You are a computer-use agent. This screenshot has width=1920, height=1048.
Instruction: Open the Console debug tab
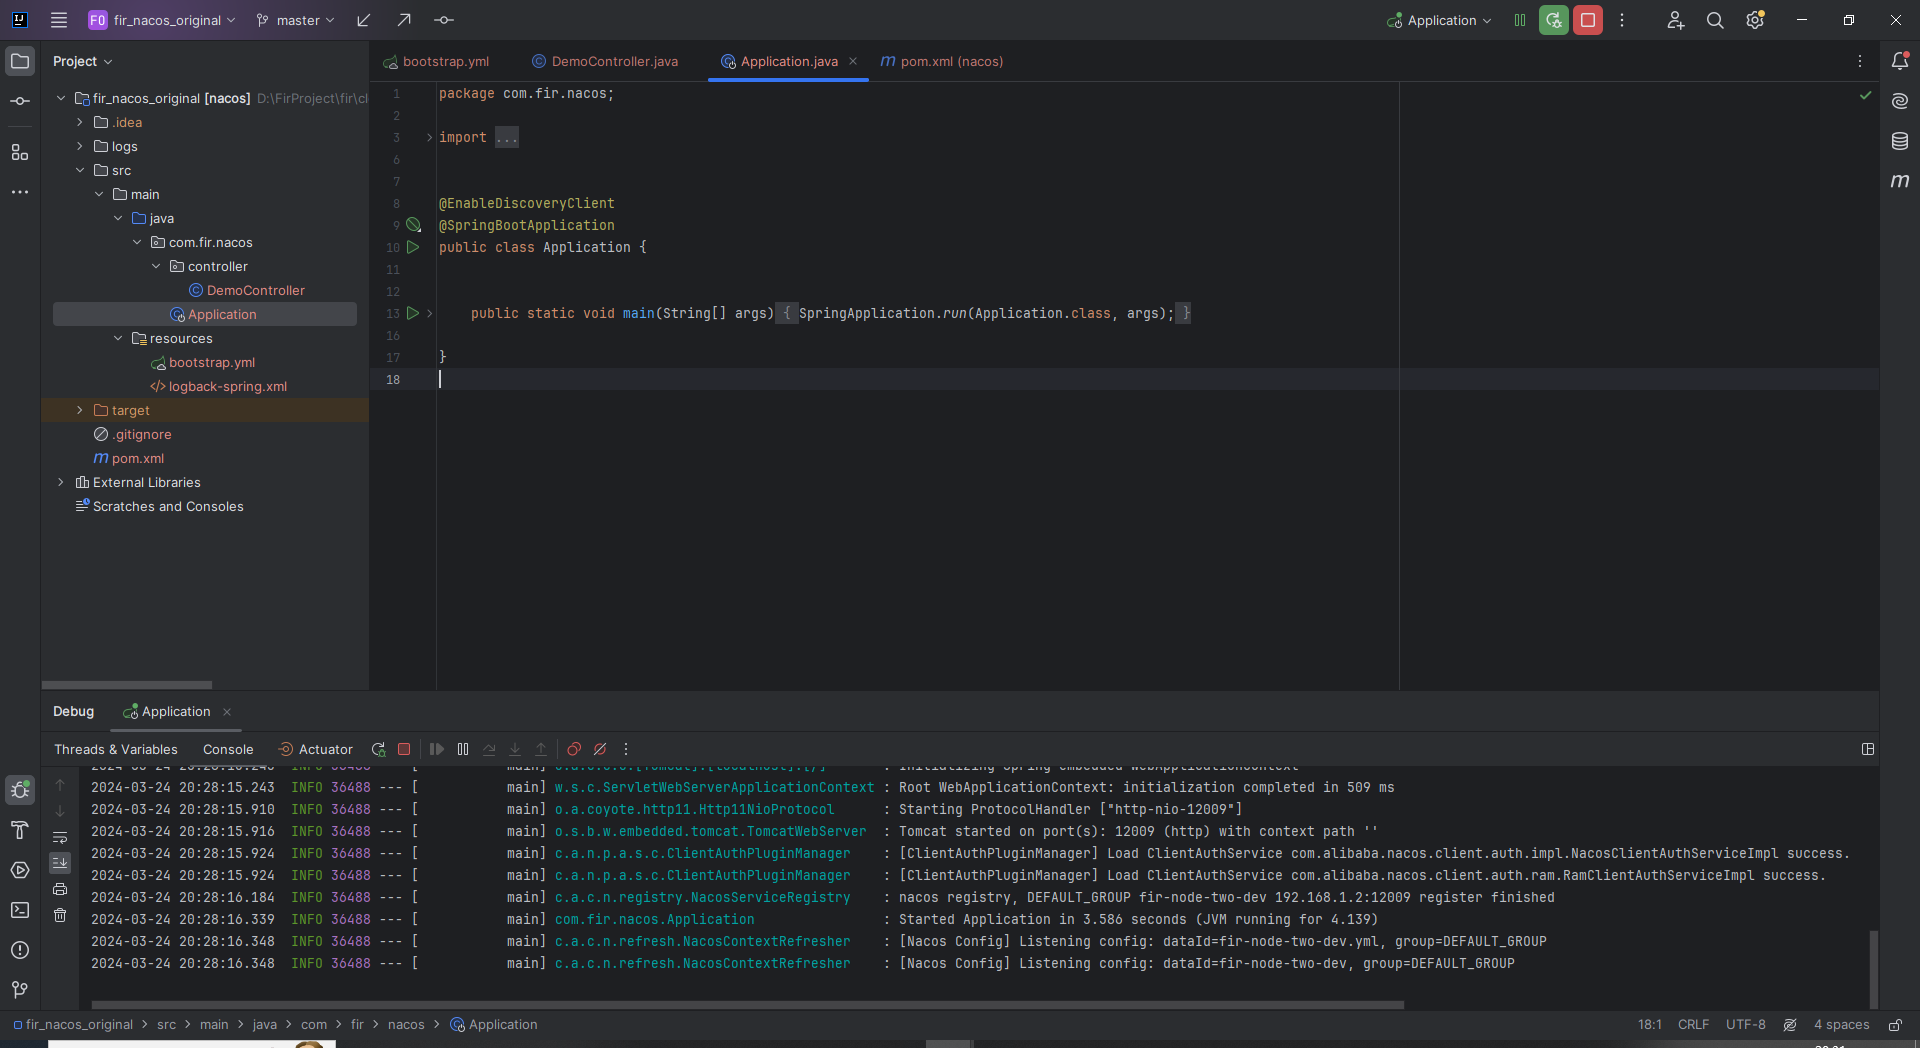click(228, 749)
